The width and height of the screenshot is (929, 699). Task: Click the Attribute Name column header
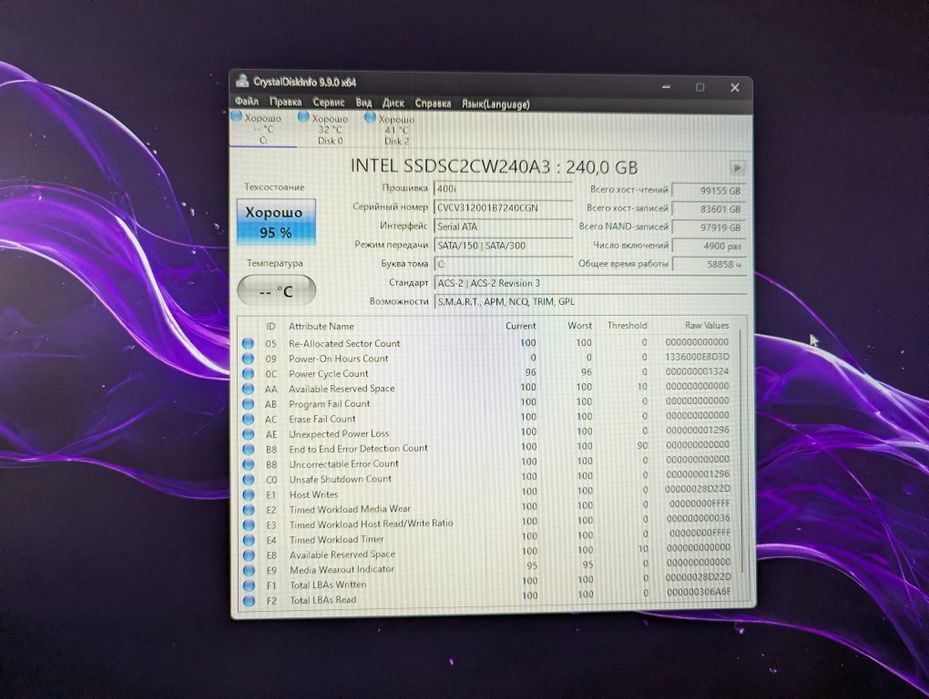point(321,326)
